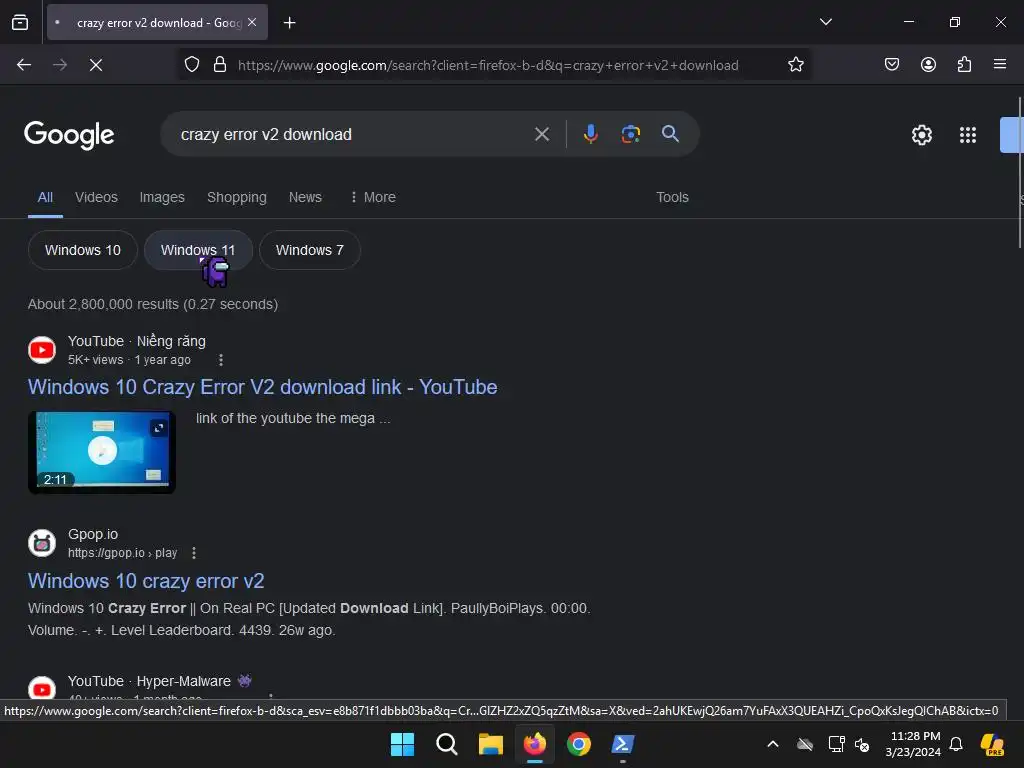Select the All results tab

[45, 197]
